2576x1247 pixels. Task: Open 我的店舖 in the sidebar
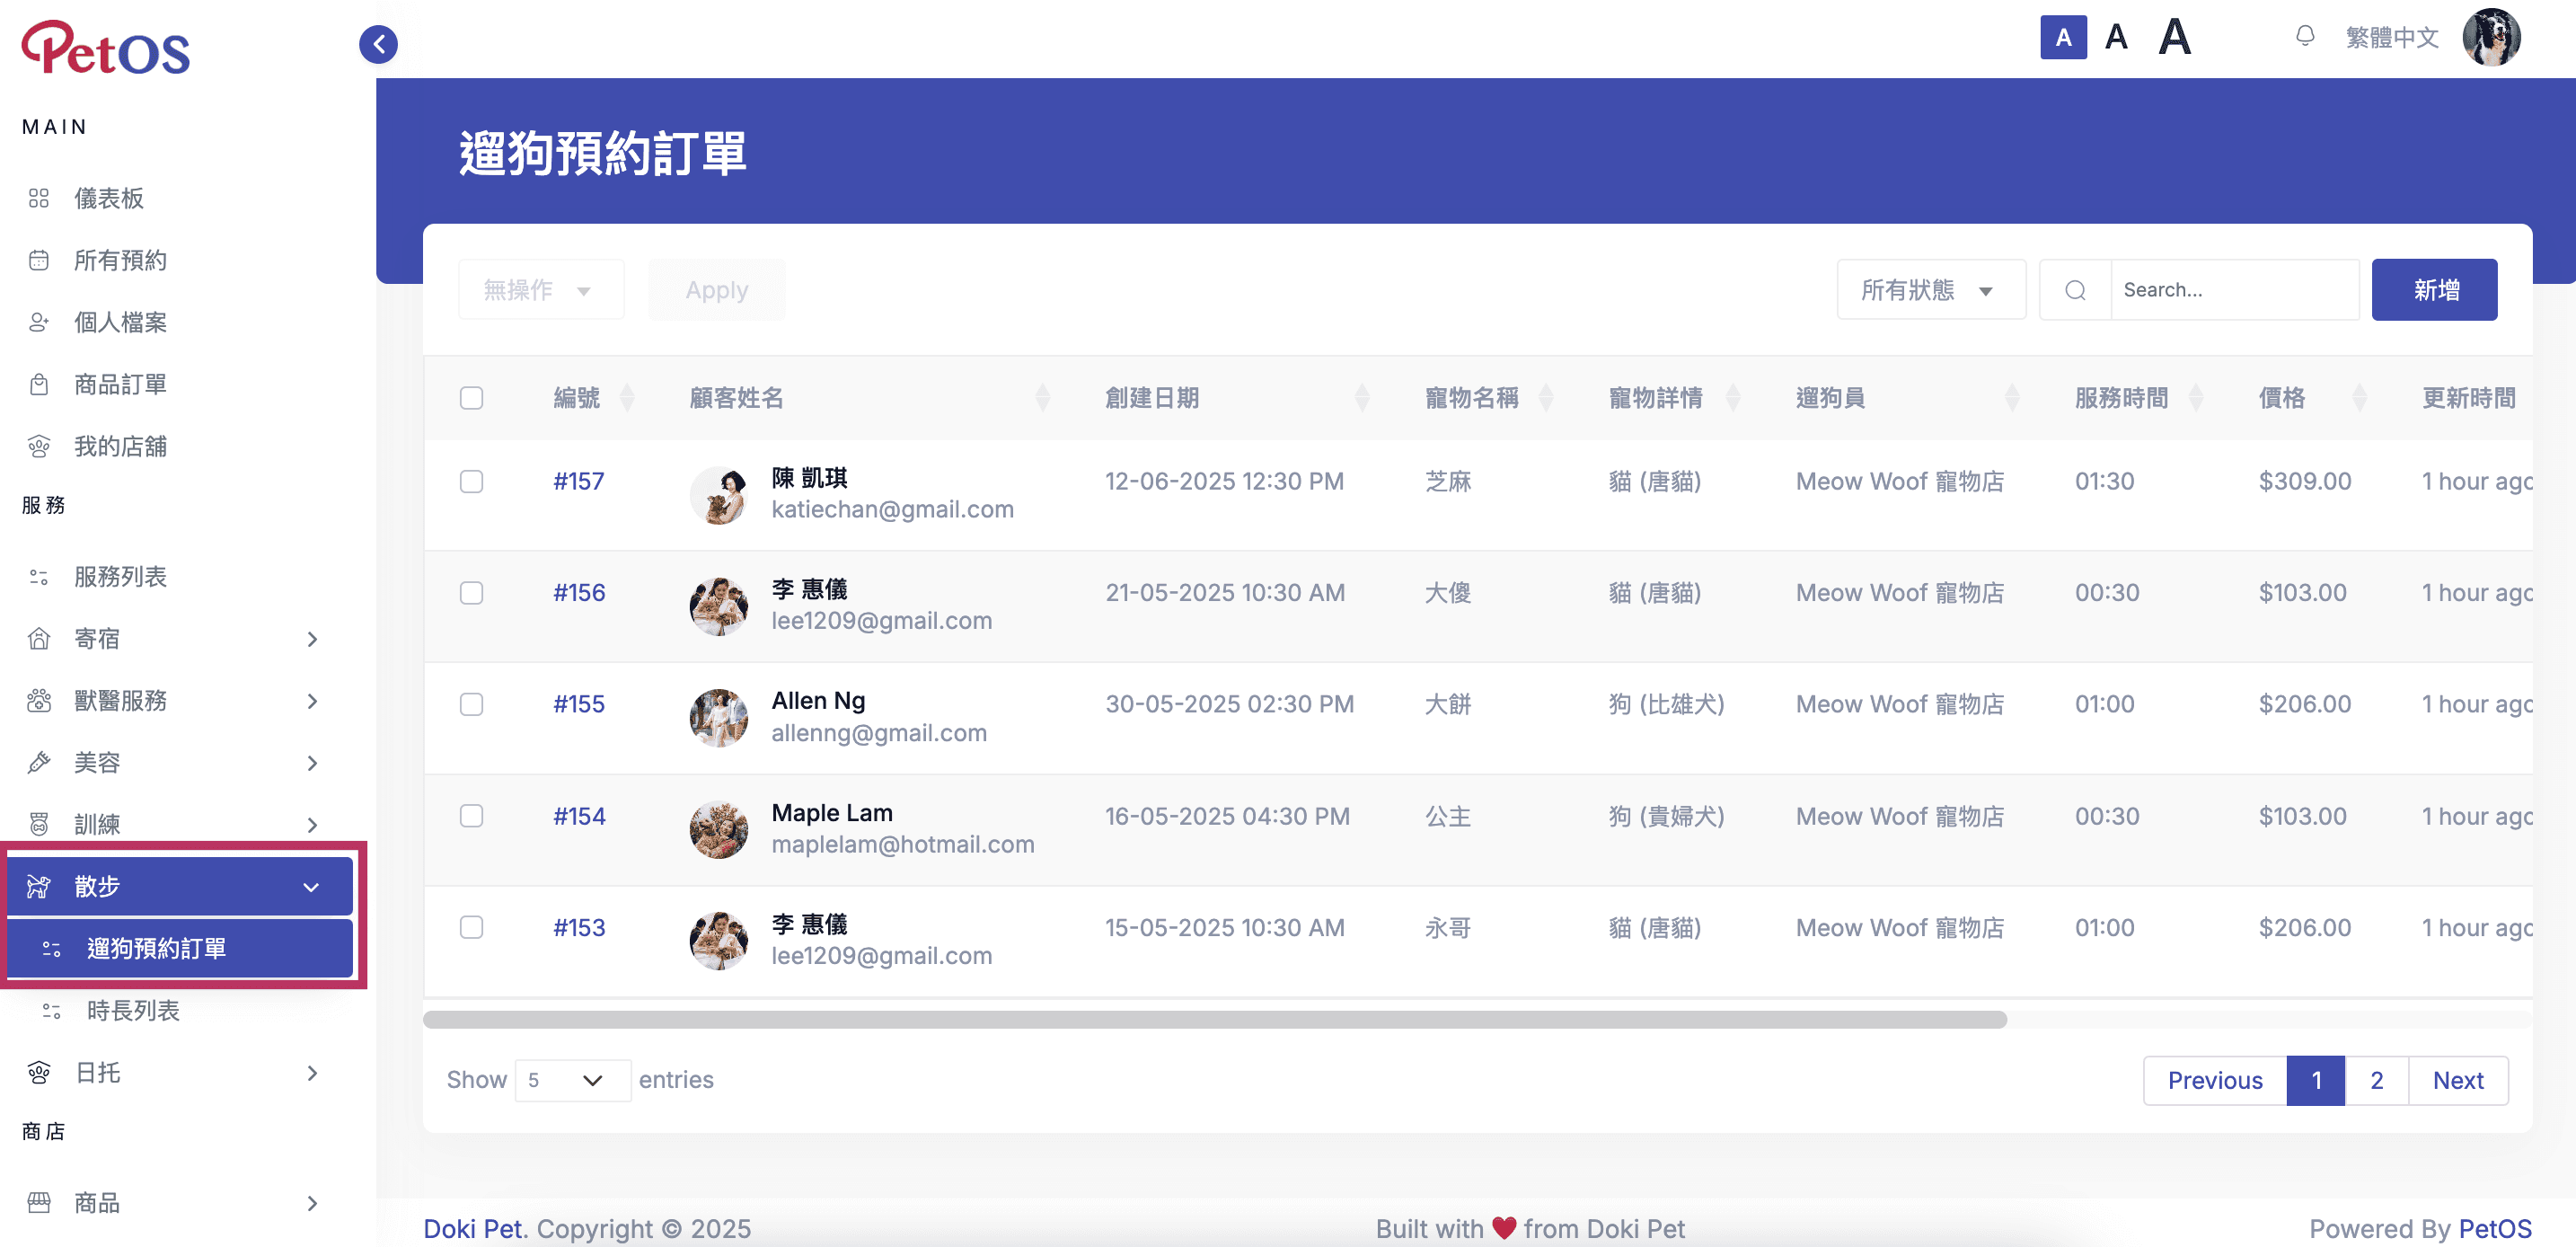pos(120,446)
